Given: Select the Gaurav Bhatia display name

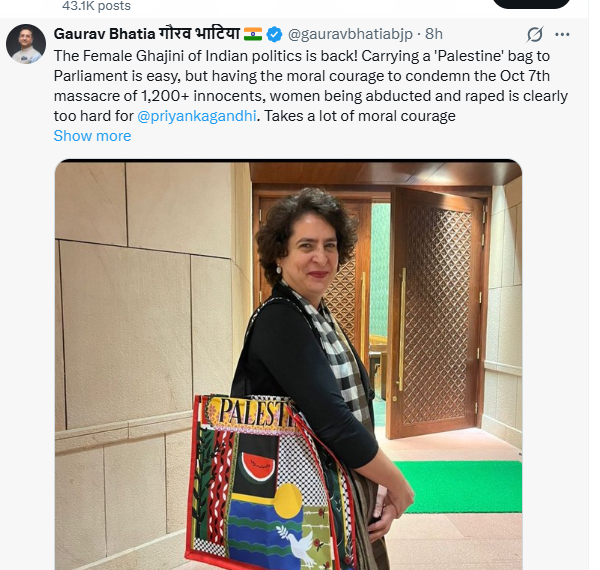Looking at the screenshot, I should pyautogui.click(x=104, y=34).
